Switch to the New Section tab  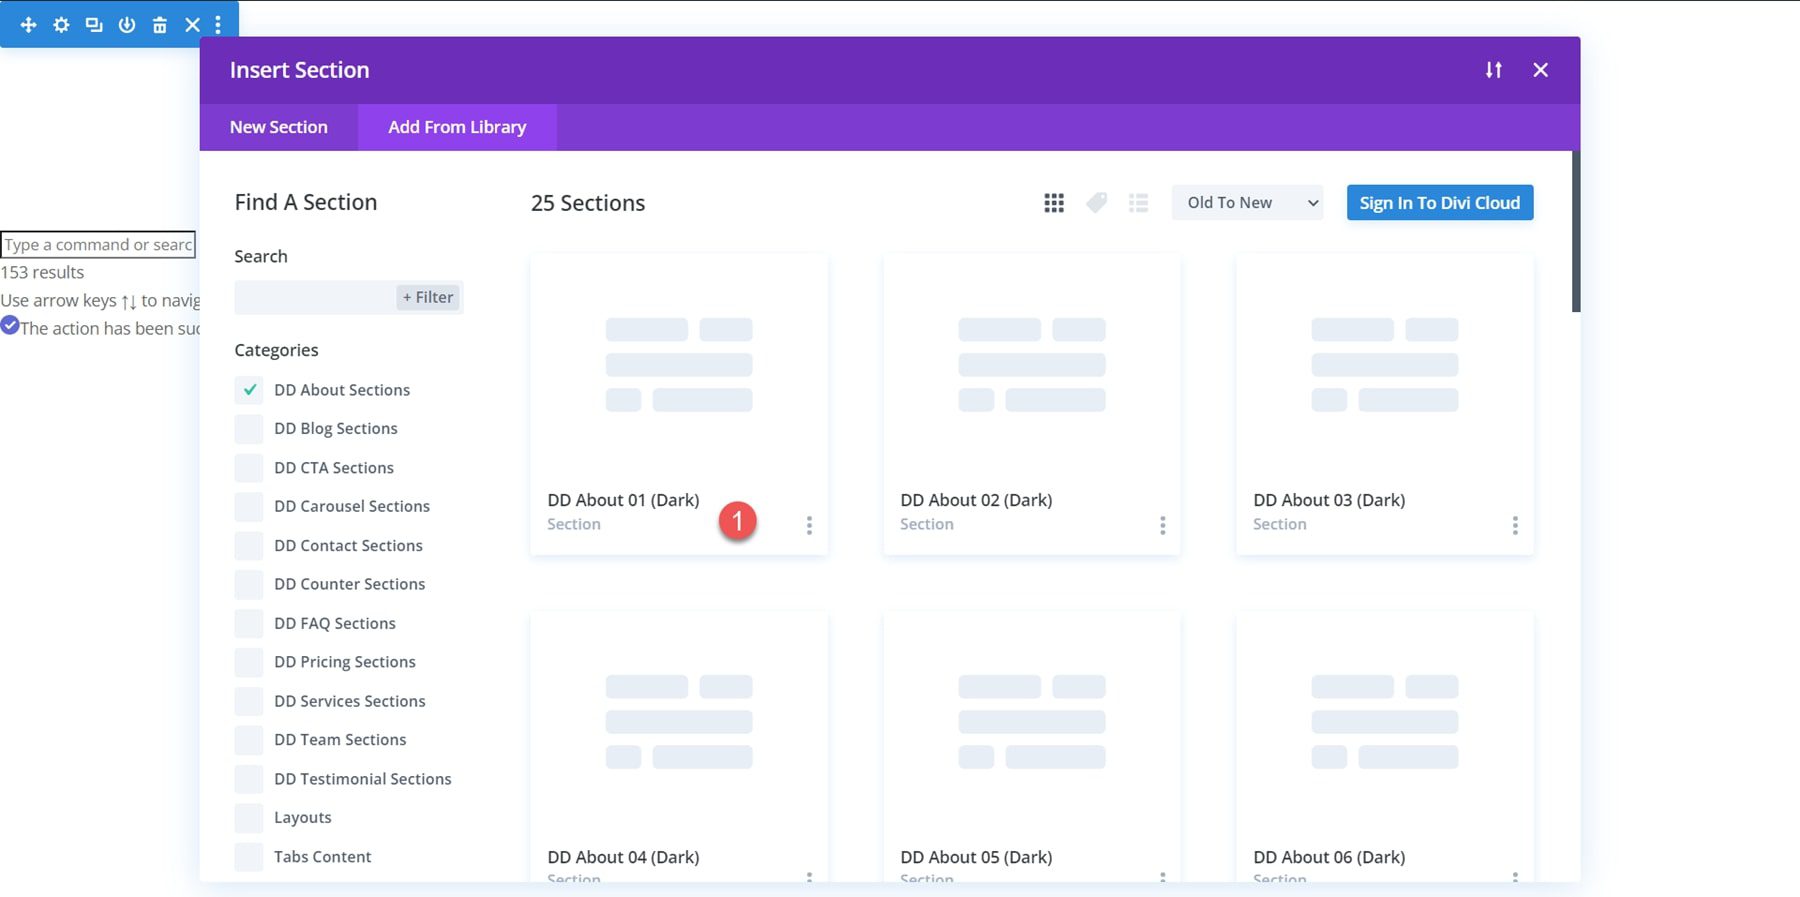(278, 127)
